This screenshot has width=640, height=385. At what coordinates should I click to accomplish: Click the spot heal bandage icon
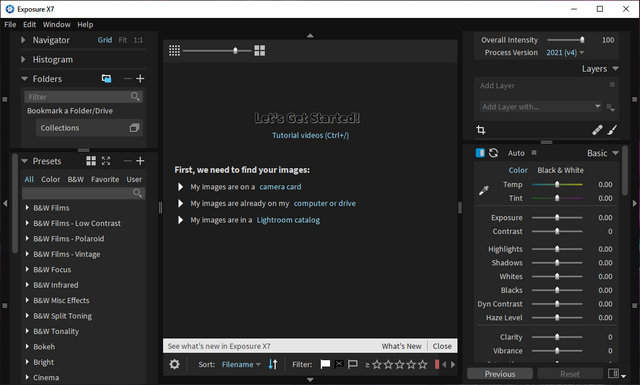[x=597, y=130]
